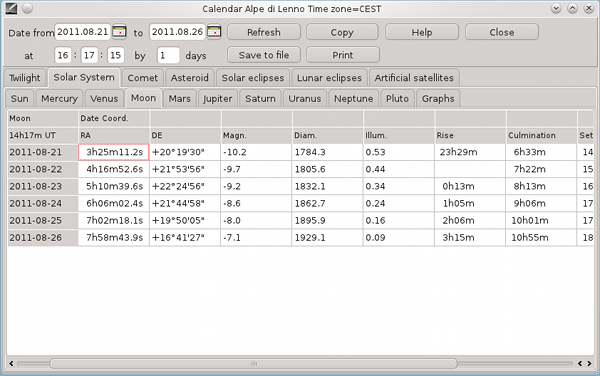Click the round pin button in title bar

[x=27, y=8]
